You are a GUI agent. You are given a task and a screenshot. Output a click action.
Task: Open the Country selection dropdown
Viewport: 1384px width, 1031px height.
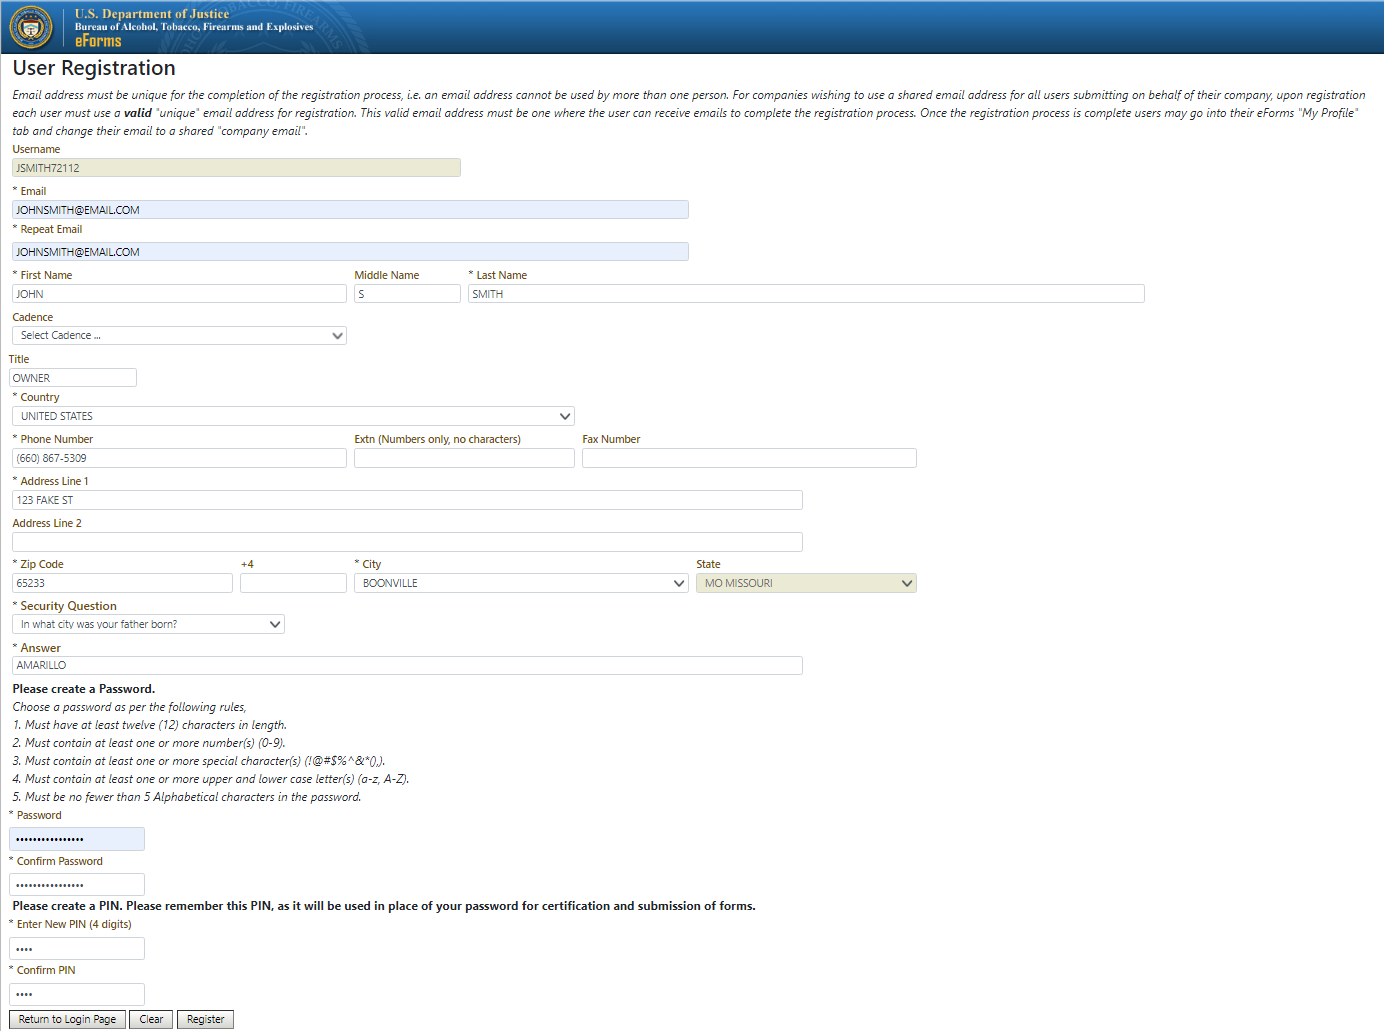(x=293, y=415)
